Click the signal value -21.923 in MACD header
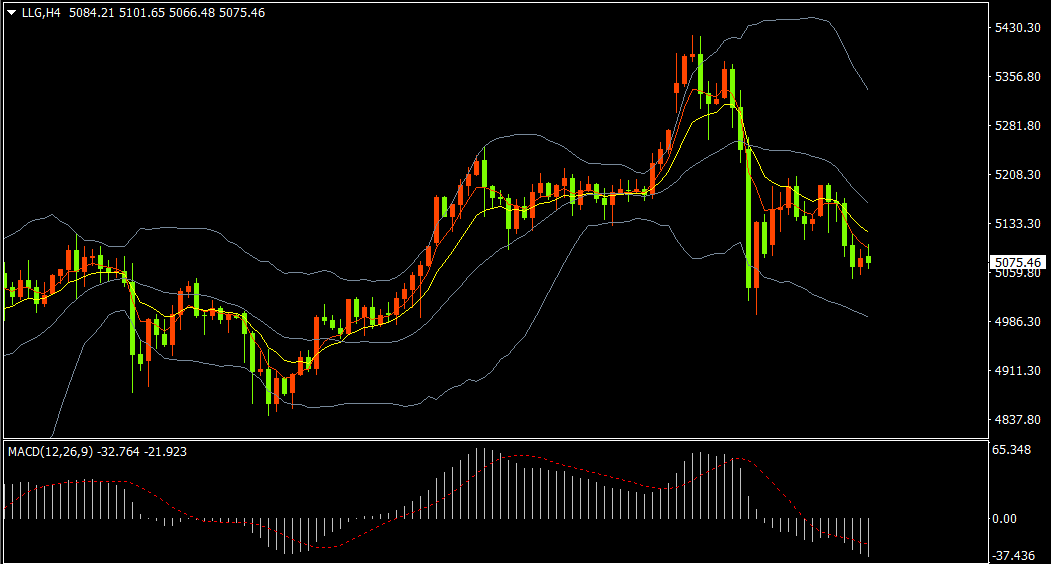Screen dimensions: 1051x564 165,452
